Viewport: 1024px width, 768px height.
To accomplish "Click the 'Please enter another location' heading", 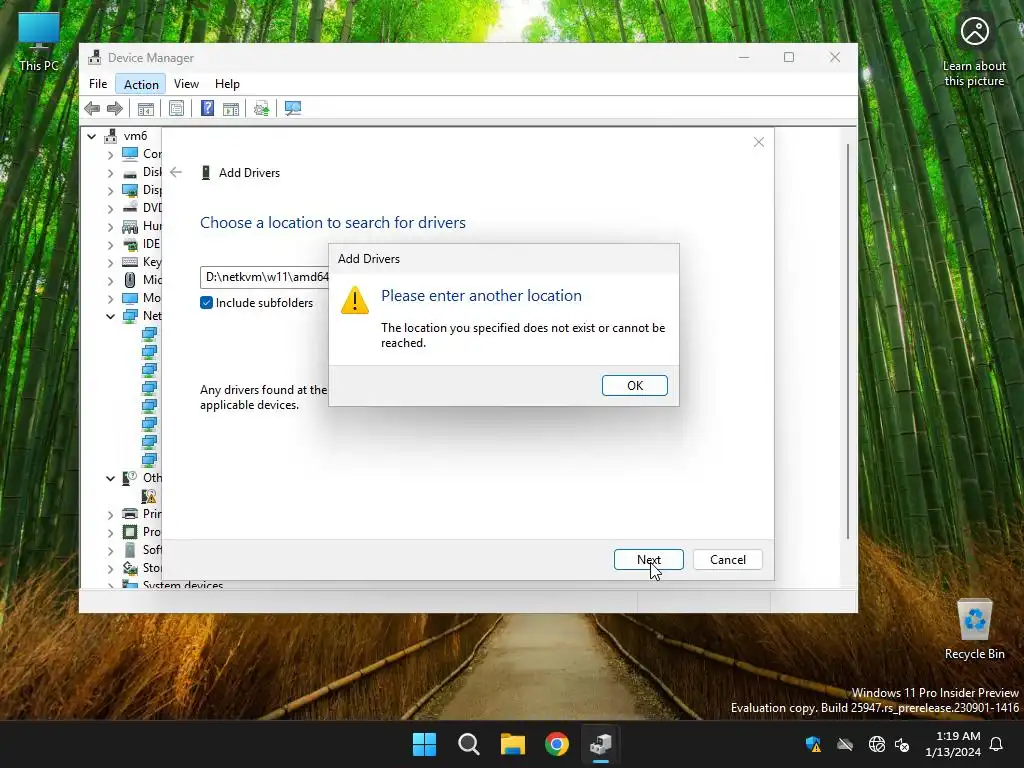I will click(481, 295).
